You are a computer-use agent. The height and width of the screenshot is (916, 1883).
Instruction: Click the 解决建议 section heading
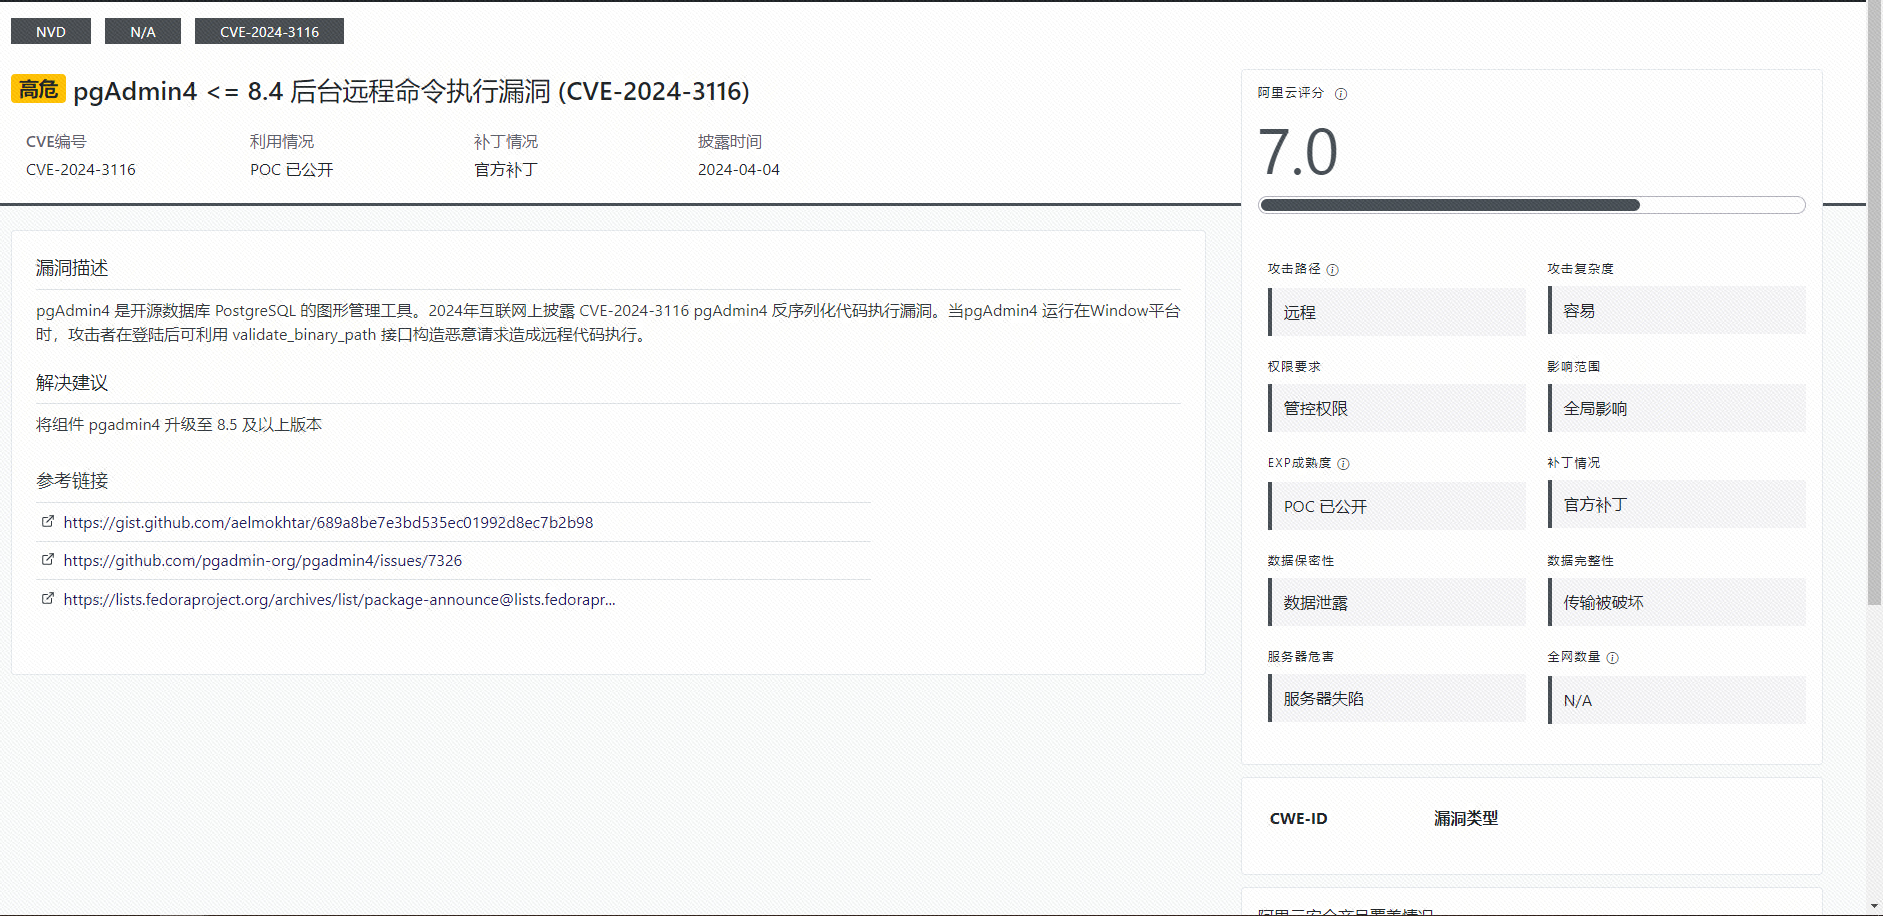(72, 383)
